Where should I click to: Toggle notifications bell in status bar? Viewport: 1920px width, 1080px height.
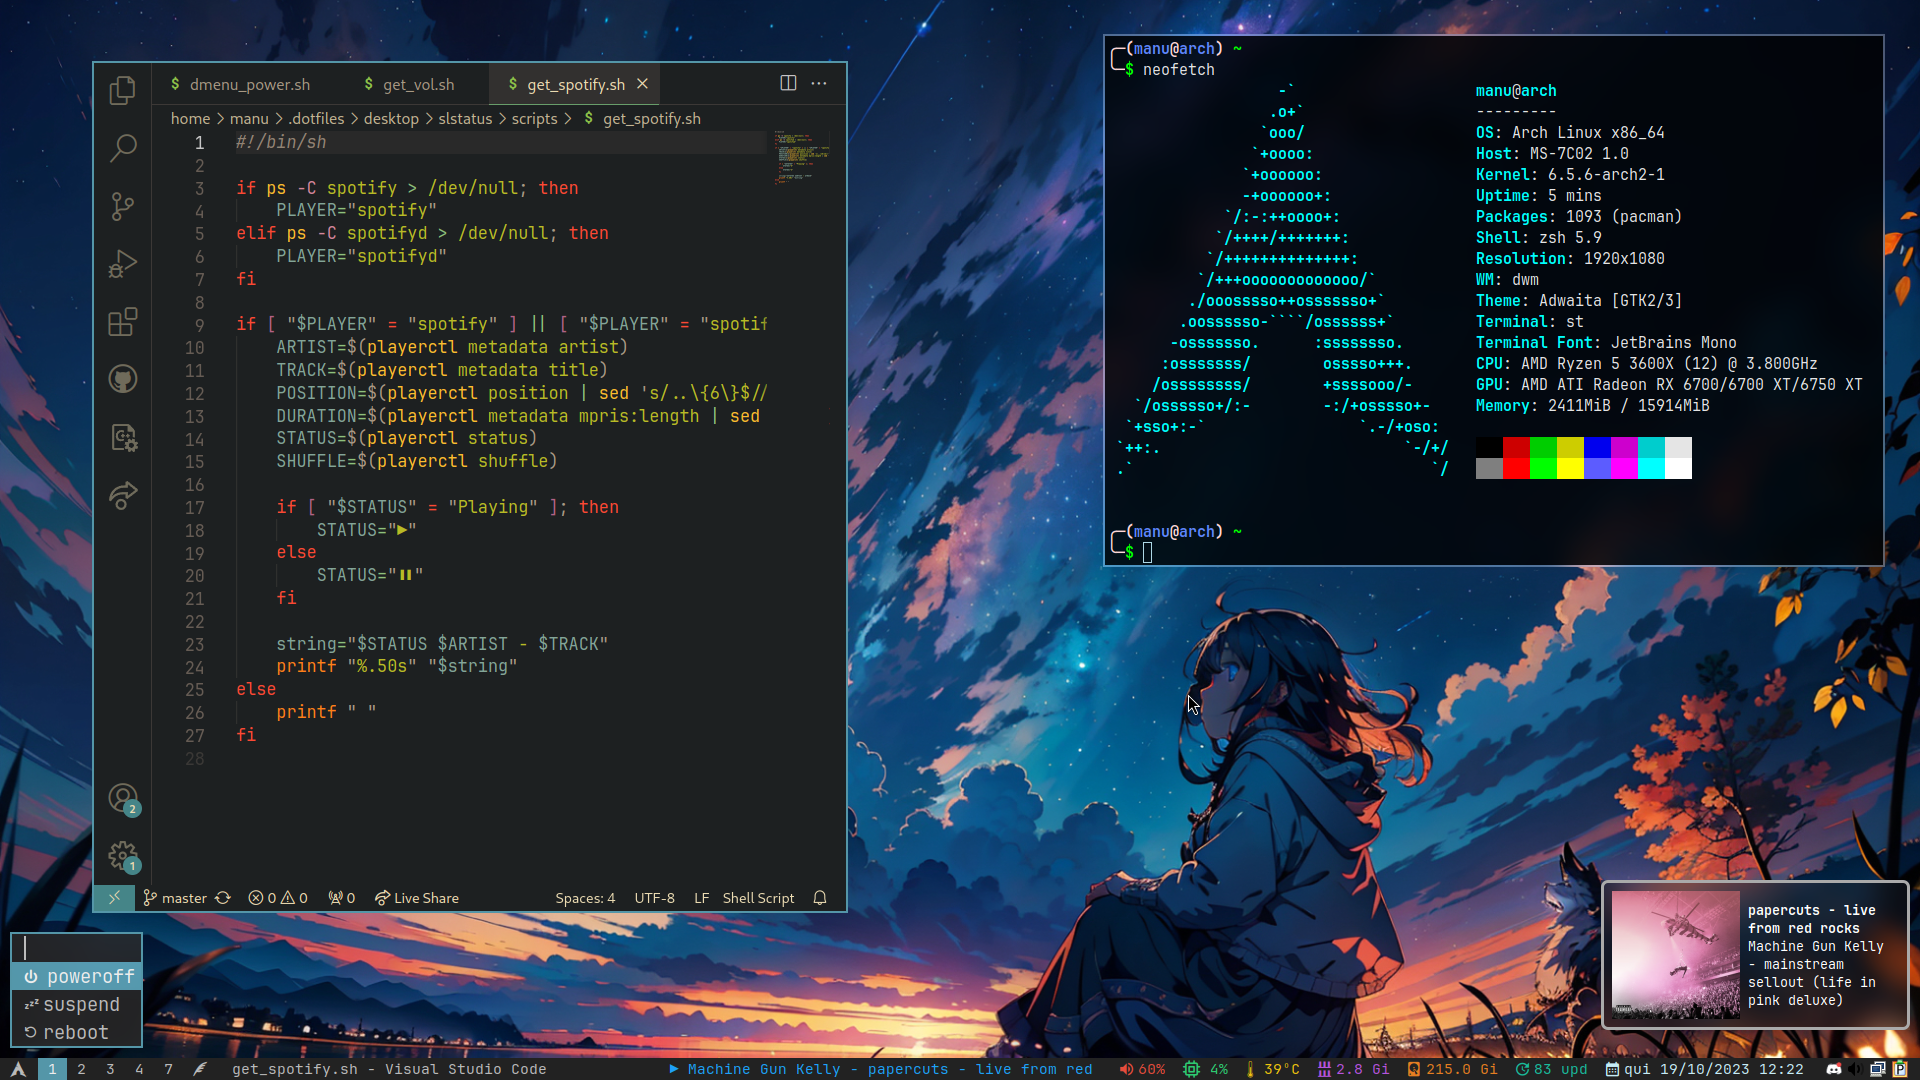[x=820, y=898]
